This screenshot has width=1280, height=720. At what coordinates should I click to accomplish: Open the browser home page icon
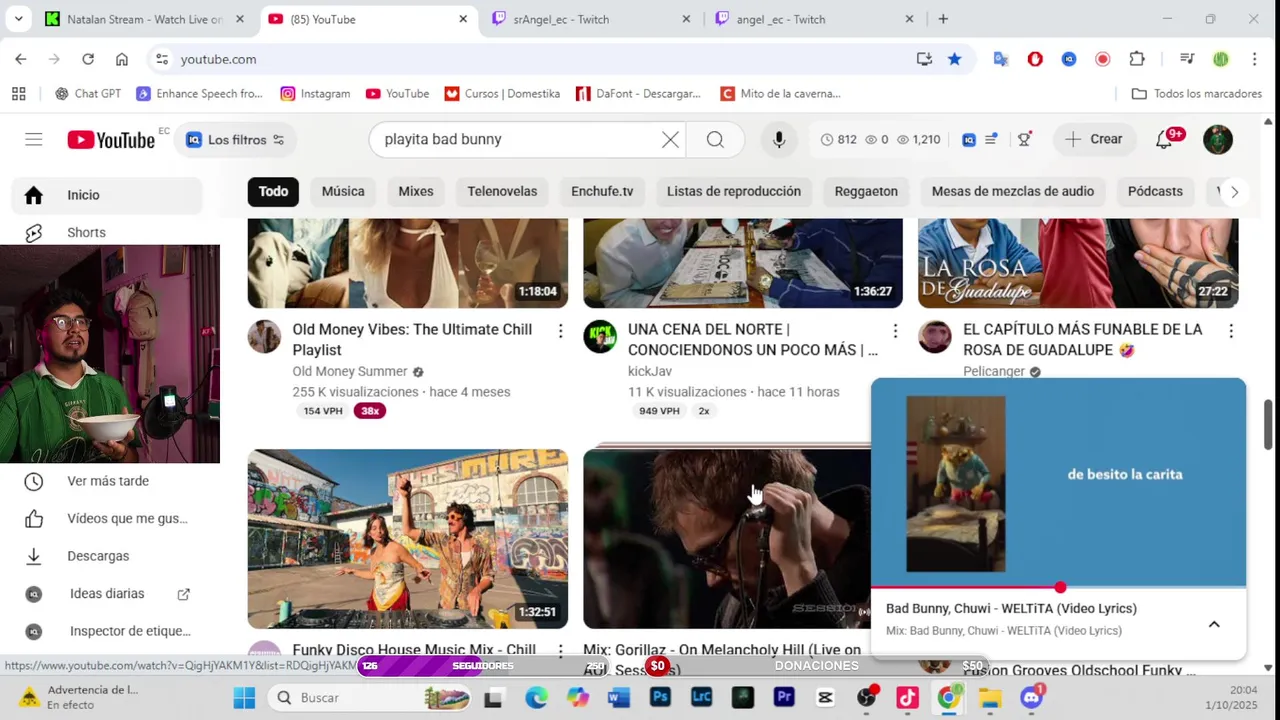point(122,59)
